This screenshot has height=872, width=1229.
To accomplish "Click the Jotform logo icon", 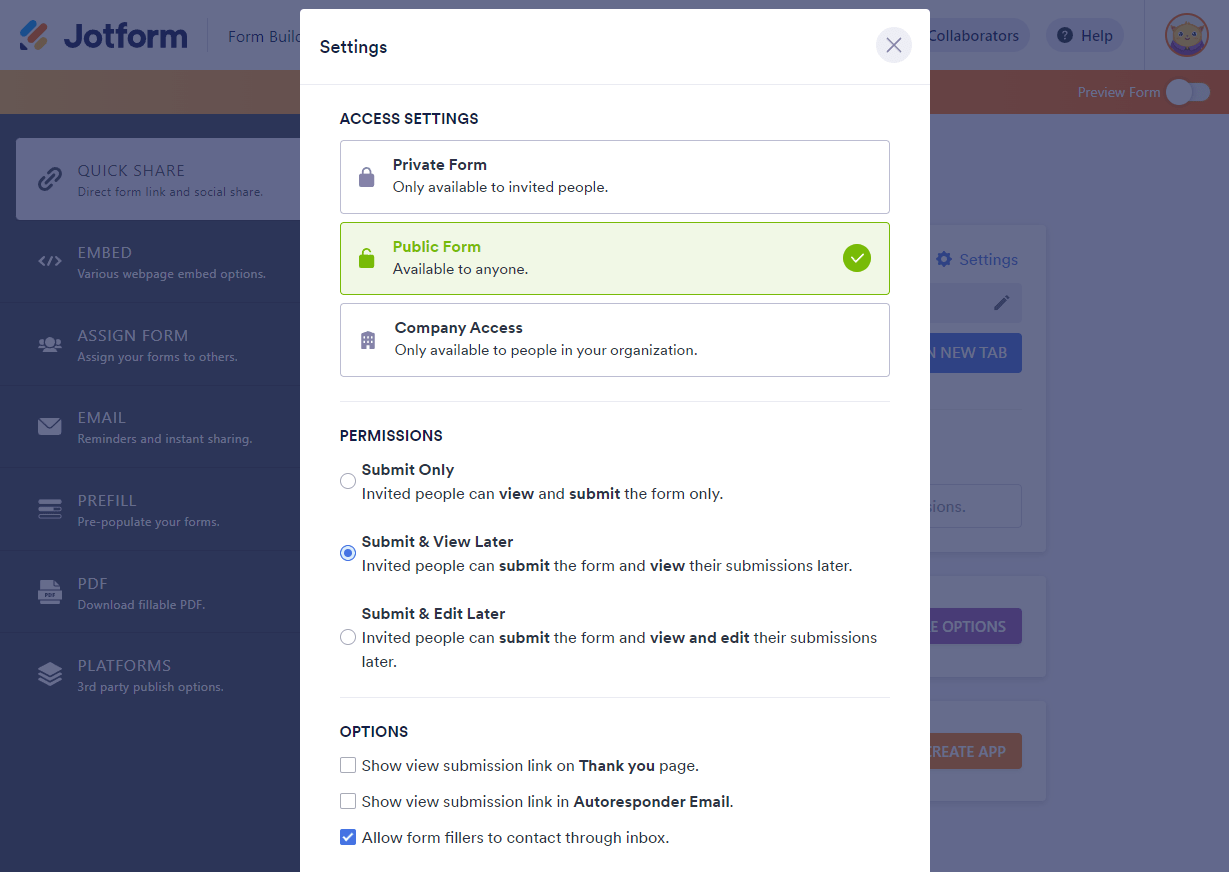I will tap(35, 36).
